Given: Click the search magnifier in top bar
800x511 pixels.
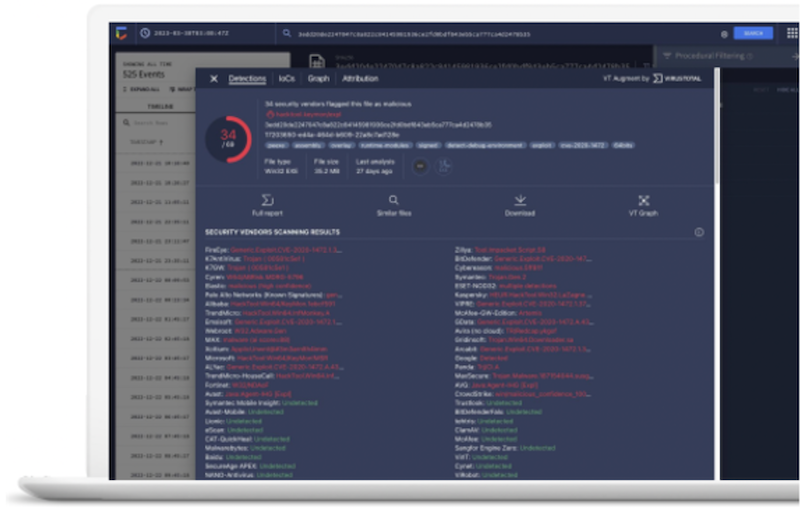Looking at the screenshot, I should [x=287, y=33].
